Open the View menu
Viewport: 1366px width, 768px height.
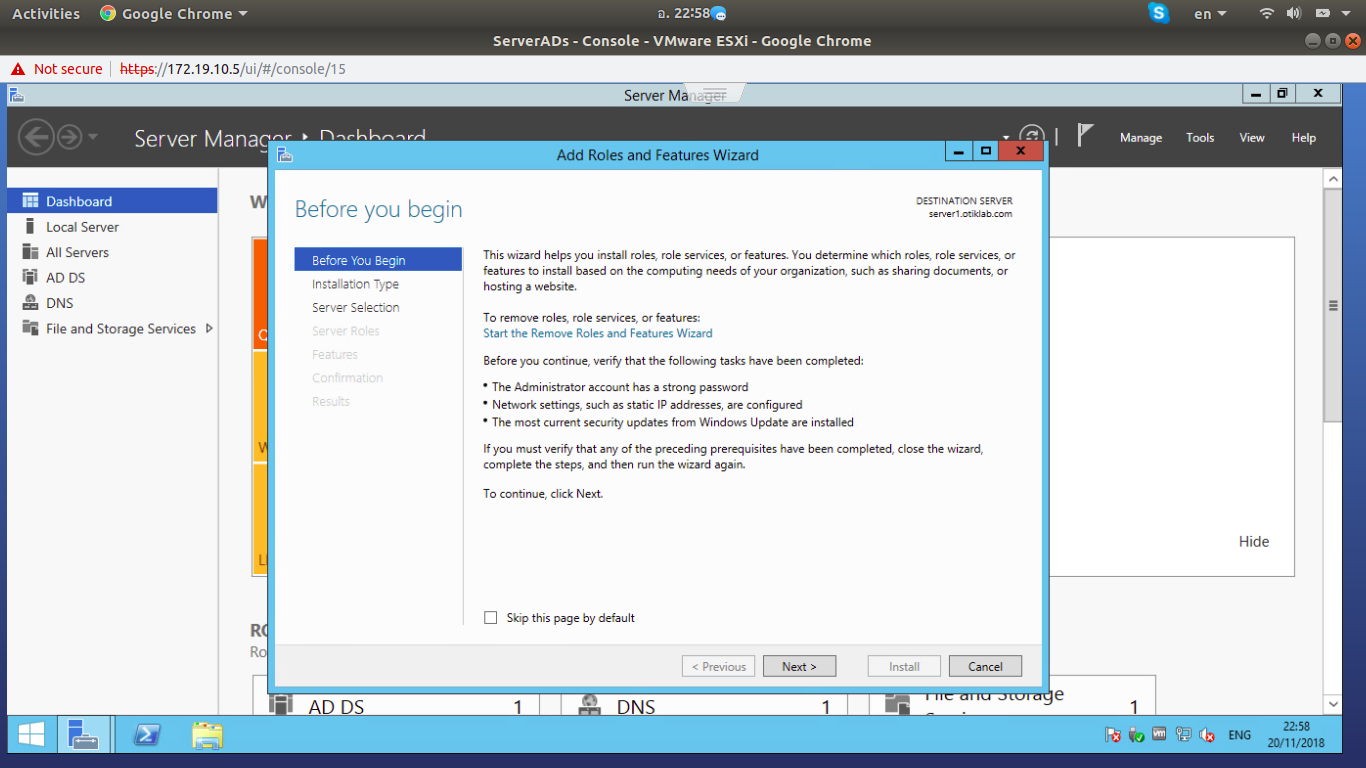(1252, 138)
